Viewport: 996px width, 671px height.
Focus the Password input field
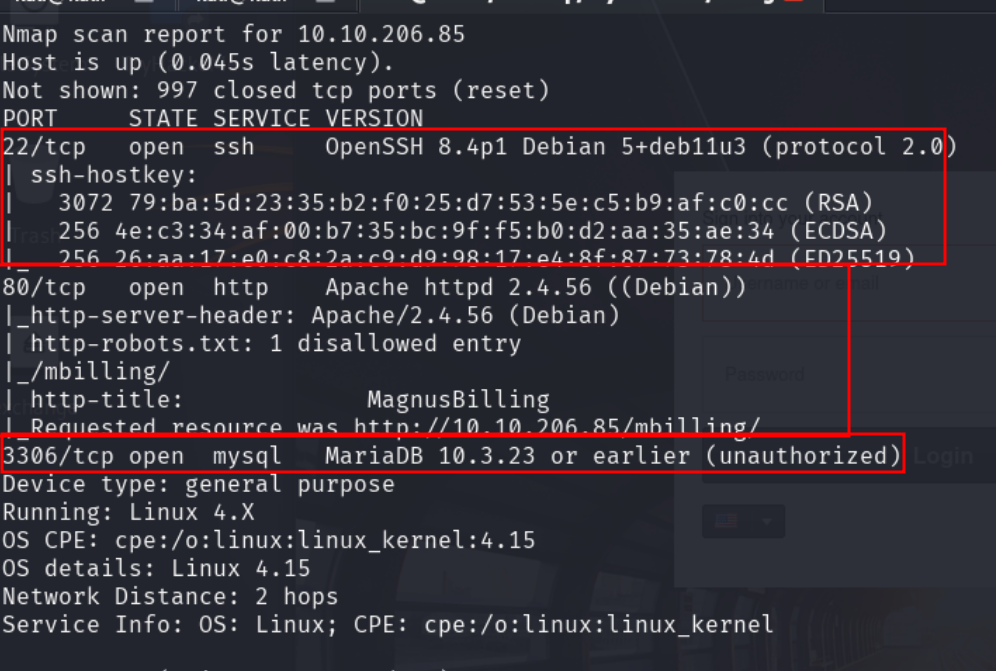(849, 374)
